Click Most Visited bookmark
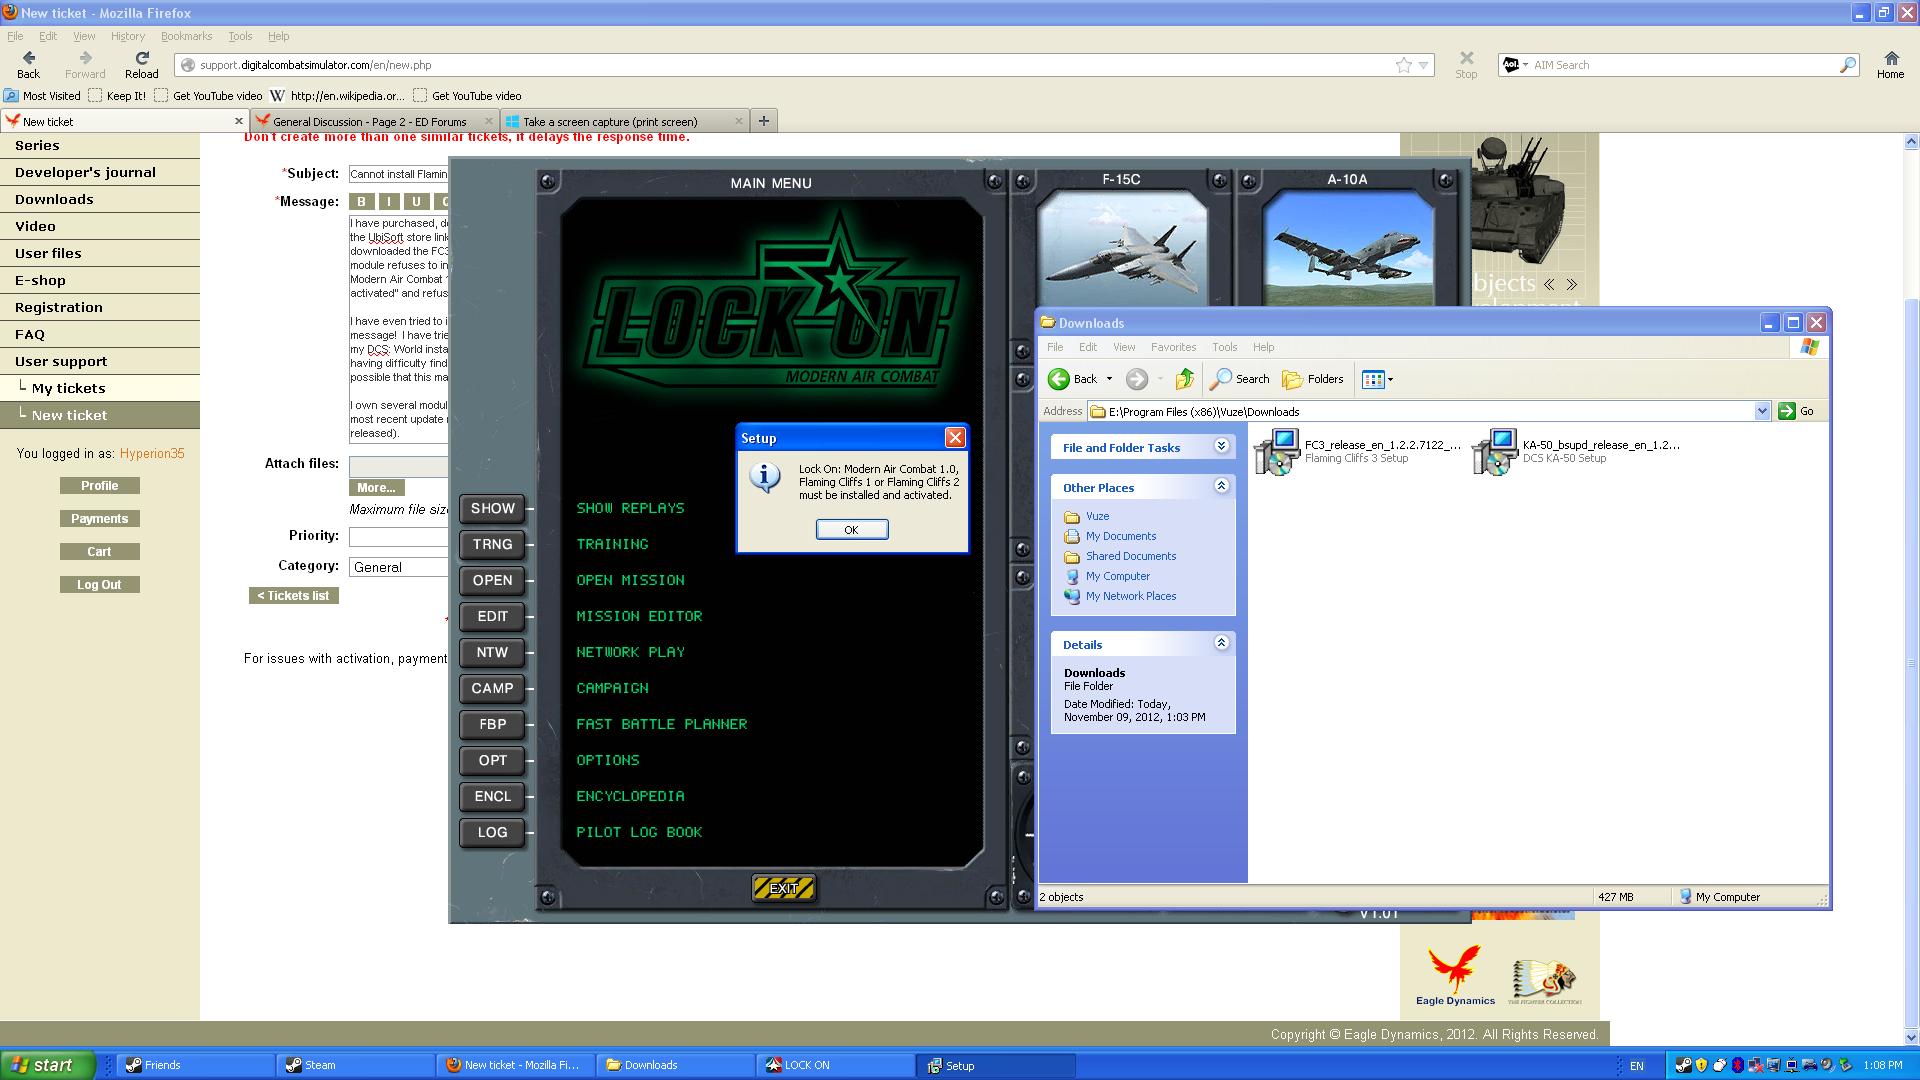Screen dimensions: 1920x1080 click(x=42, y=96)
